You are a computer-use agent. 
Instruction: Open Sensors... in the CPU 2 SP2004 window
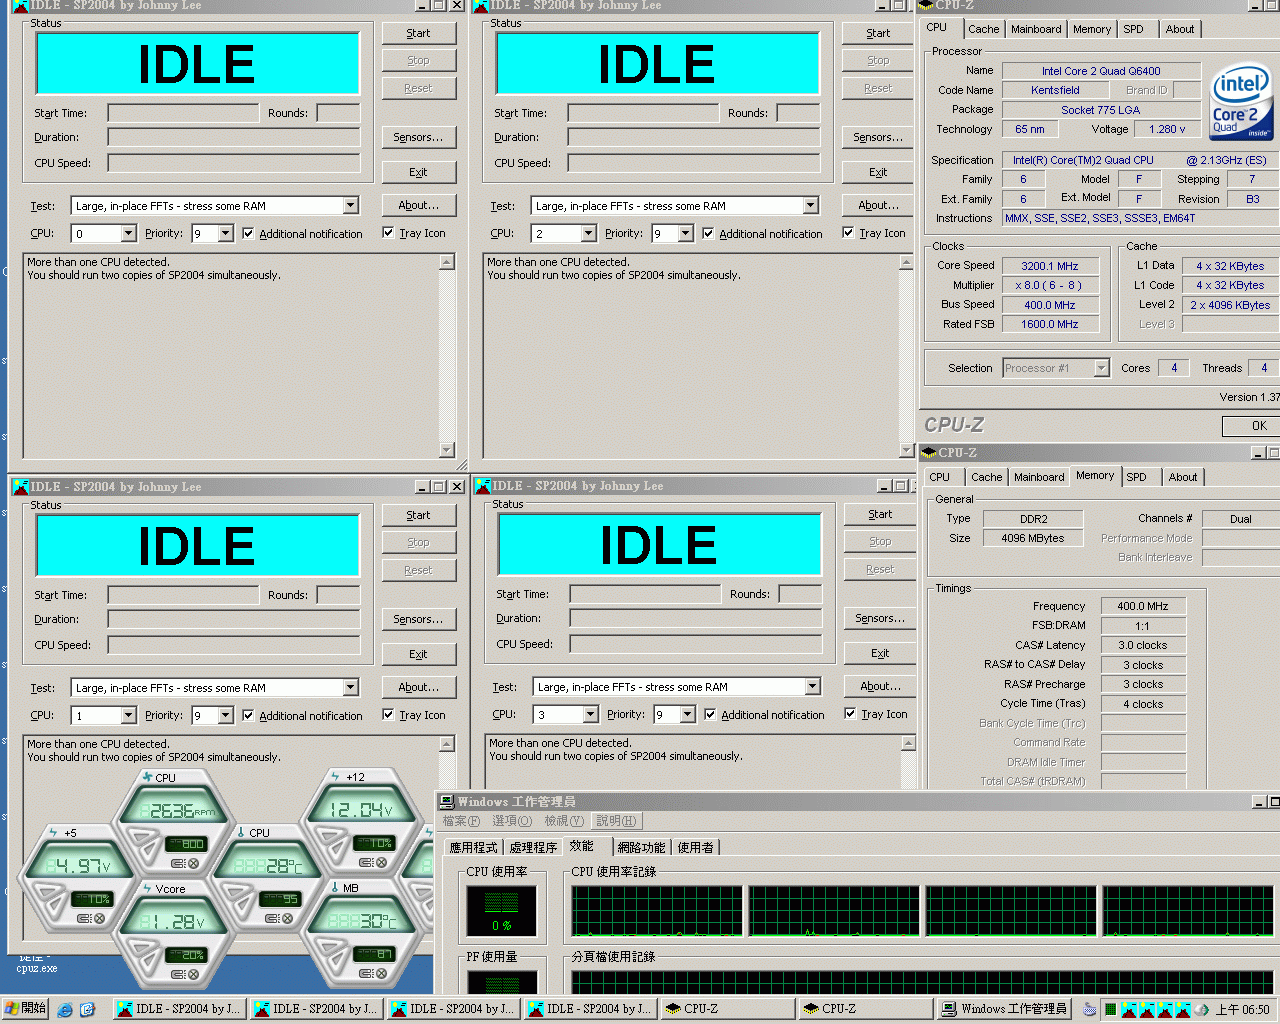pyautogui.click(x=878, y=137)
